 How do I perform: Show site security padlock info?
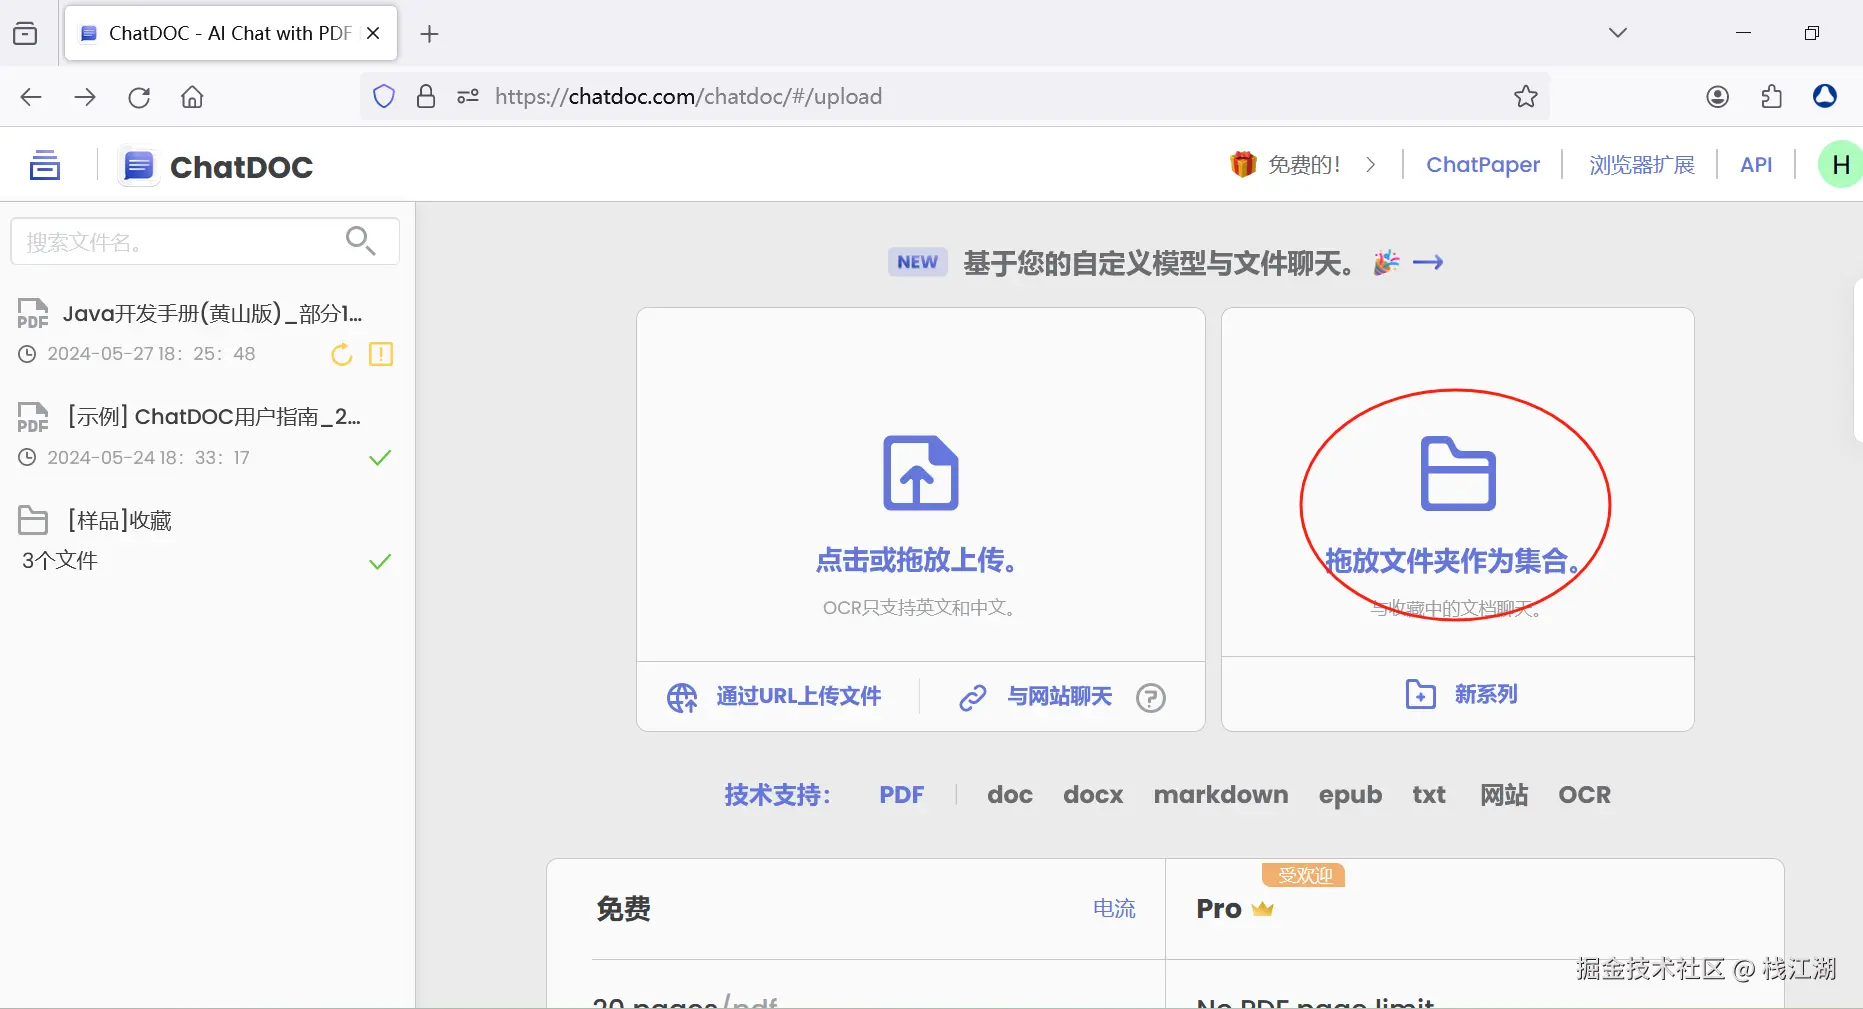(426, 96)
